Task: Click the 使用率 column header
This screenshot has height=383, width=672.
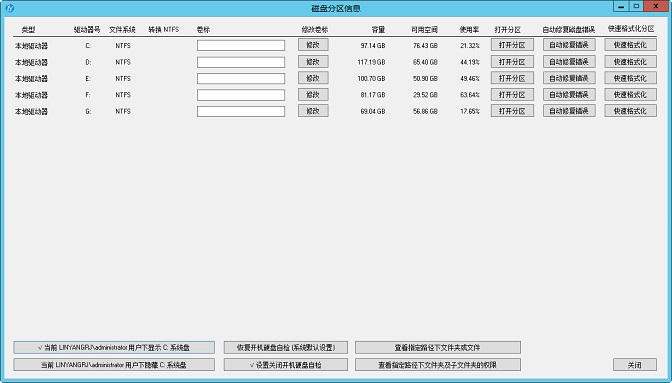Action: point(469,30)
